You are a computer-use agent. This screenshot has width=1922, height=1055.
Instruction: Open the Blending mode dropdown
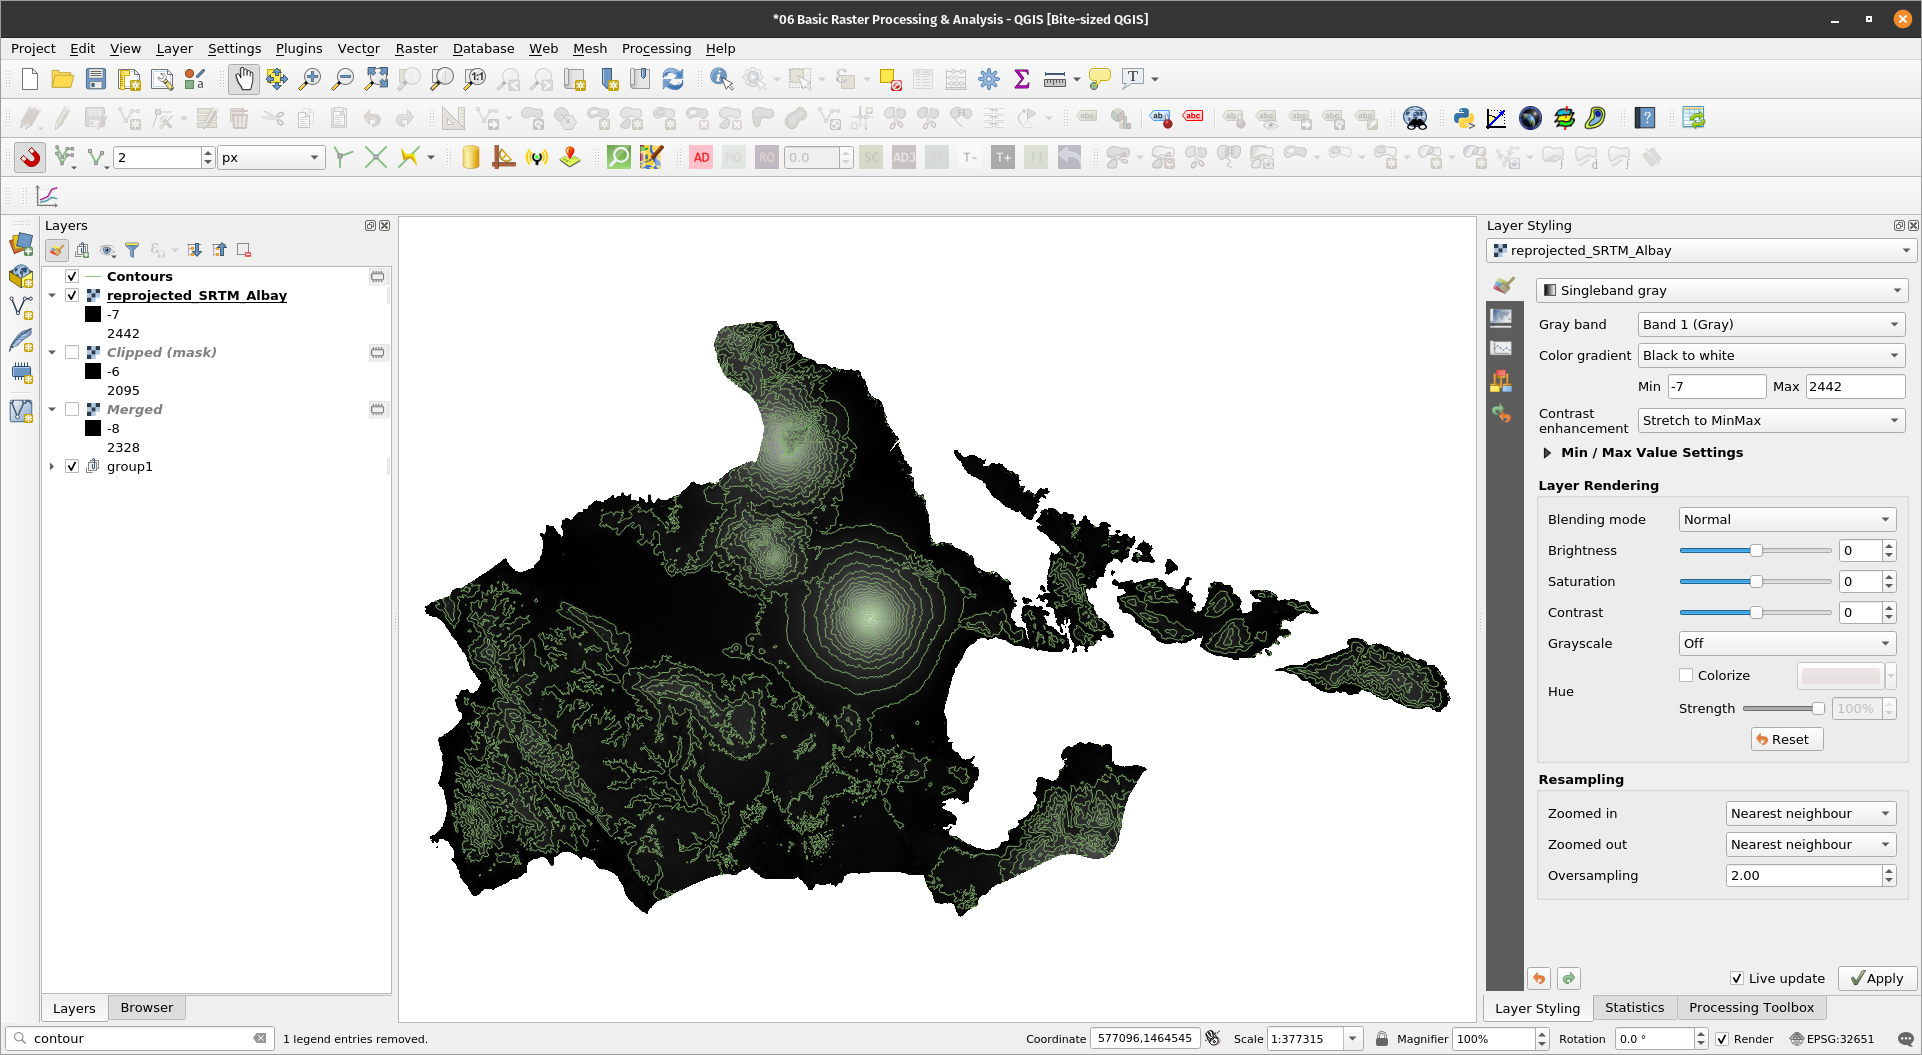[x=1786, y=519]
